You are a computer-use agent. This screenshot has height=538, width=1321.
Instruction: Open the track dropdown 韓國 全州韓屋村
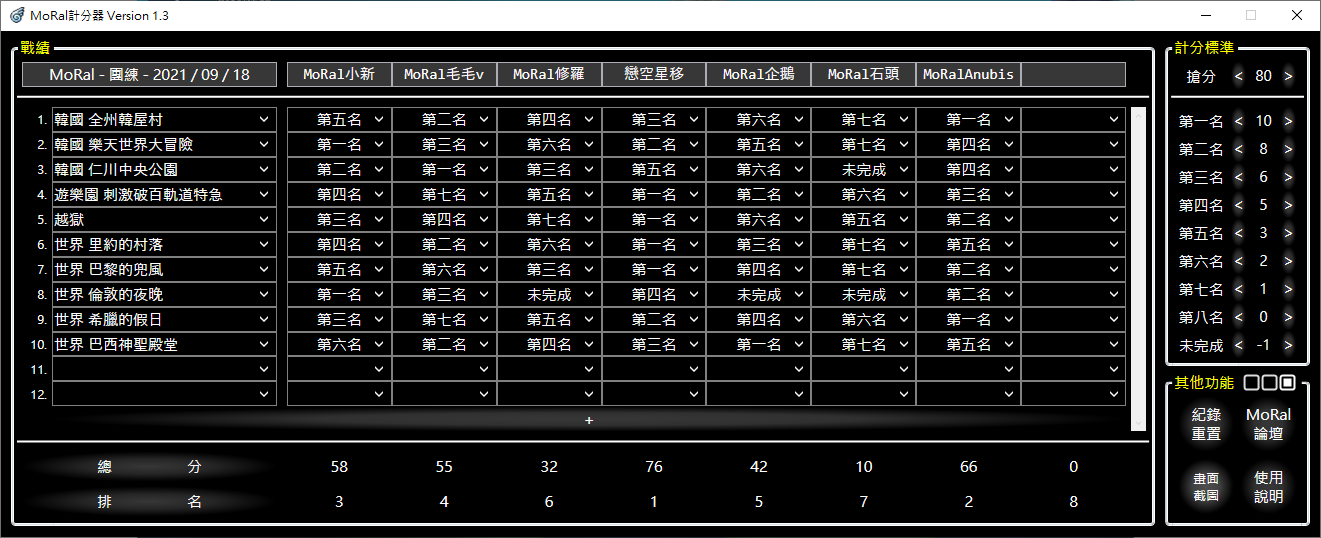coord(164,119)
